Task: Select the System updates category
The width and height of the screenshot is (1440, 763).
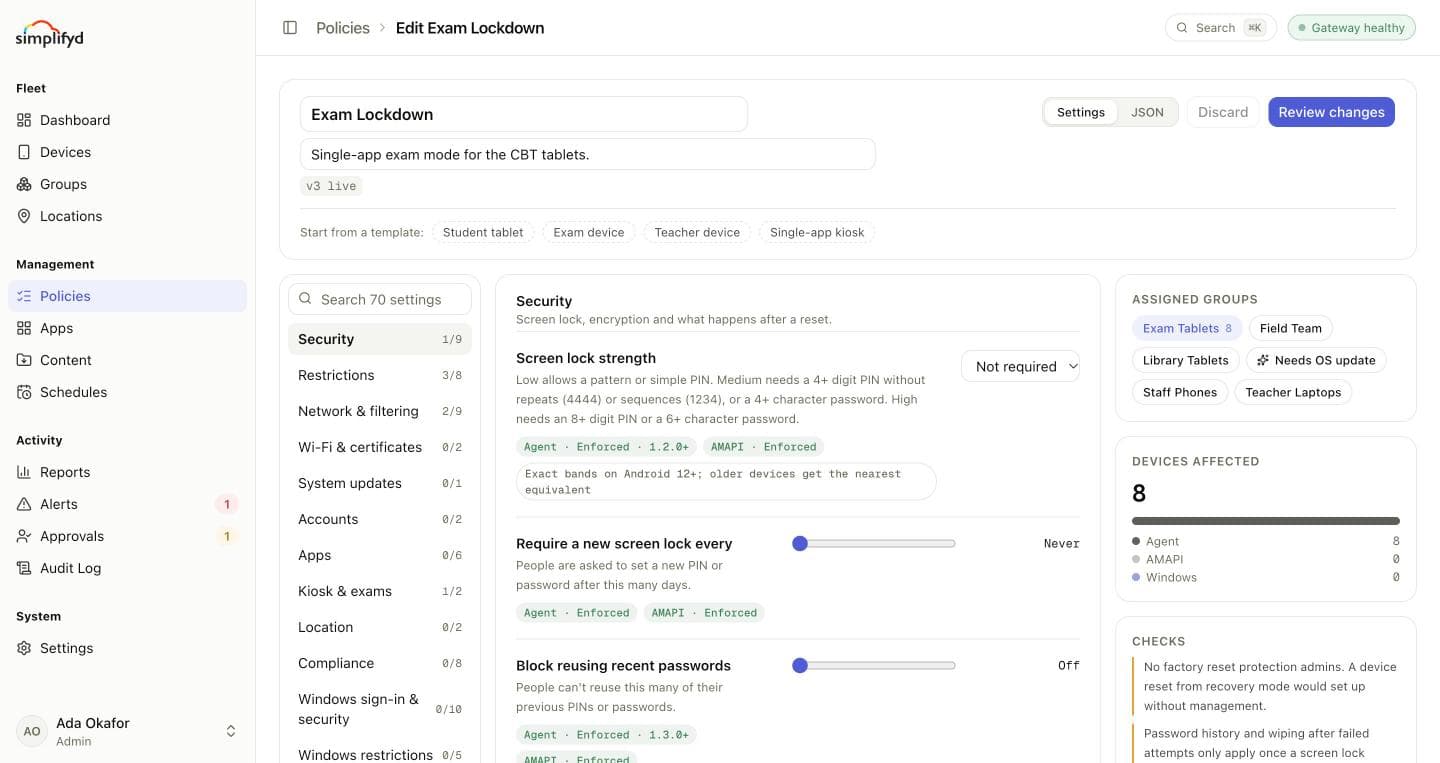Action: point(380,483)
